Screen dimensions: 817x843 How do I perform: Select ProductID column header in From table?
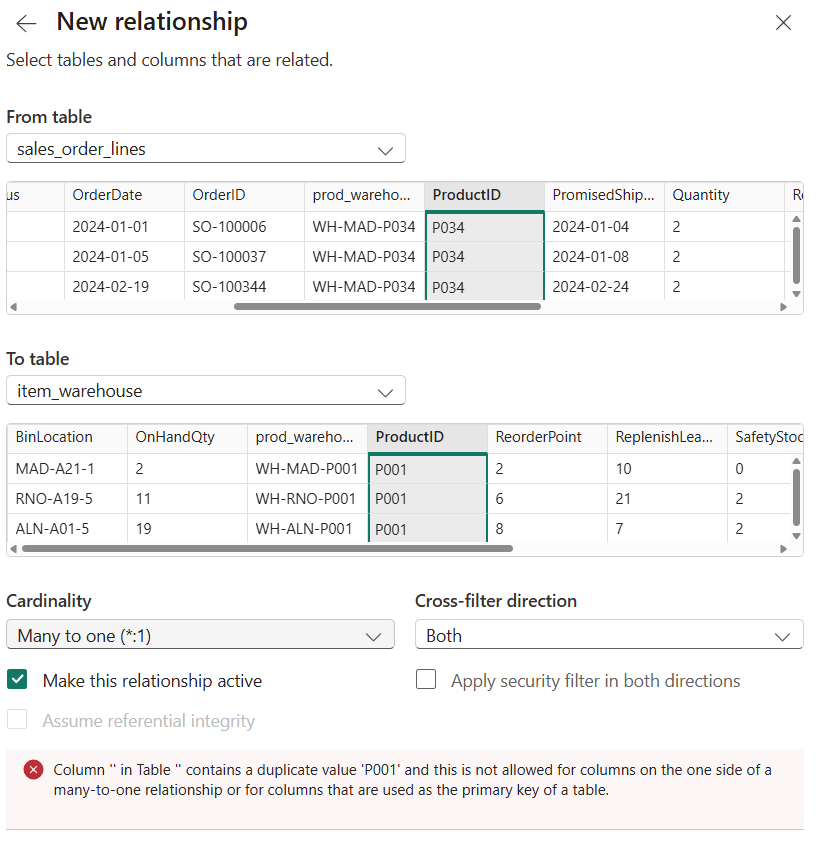484,195
